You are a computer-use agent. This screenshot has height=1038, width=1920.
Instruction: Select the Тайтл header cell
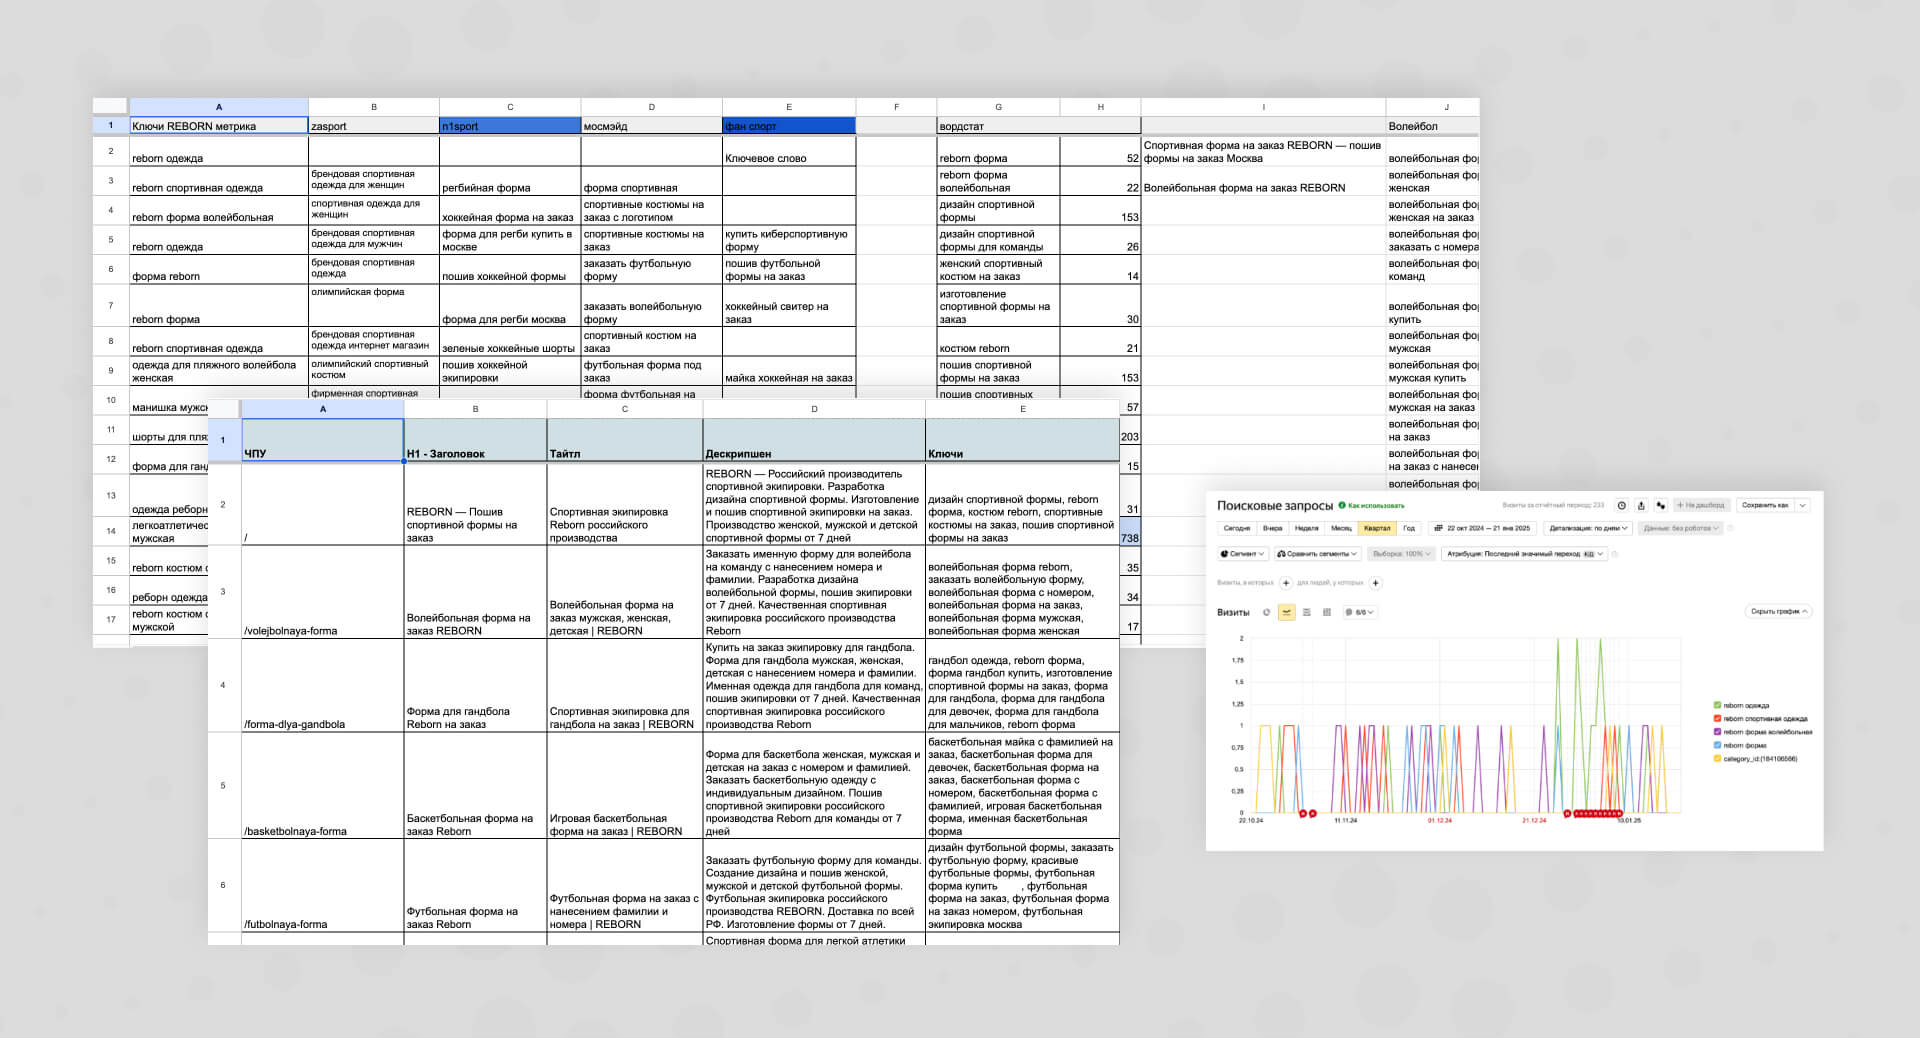tap(625, 440)
